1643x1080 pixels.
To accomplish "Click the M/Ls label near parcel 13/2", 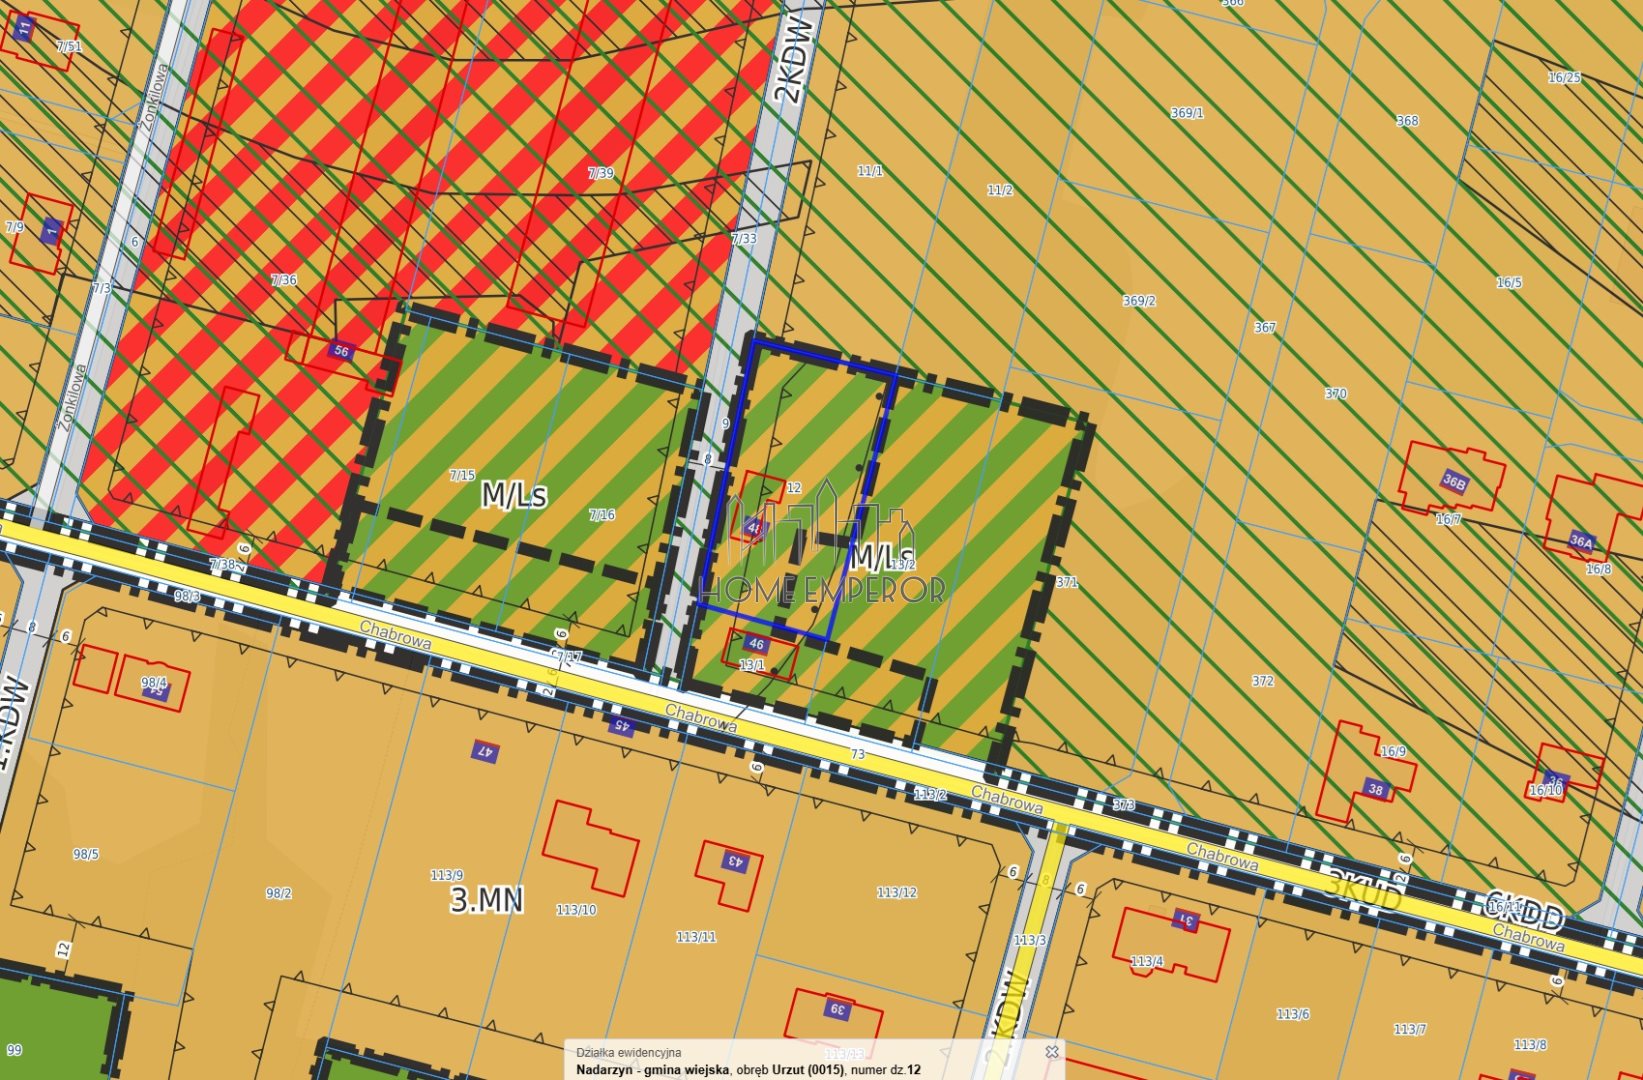I will (882, 555).
